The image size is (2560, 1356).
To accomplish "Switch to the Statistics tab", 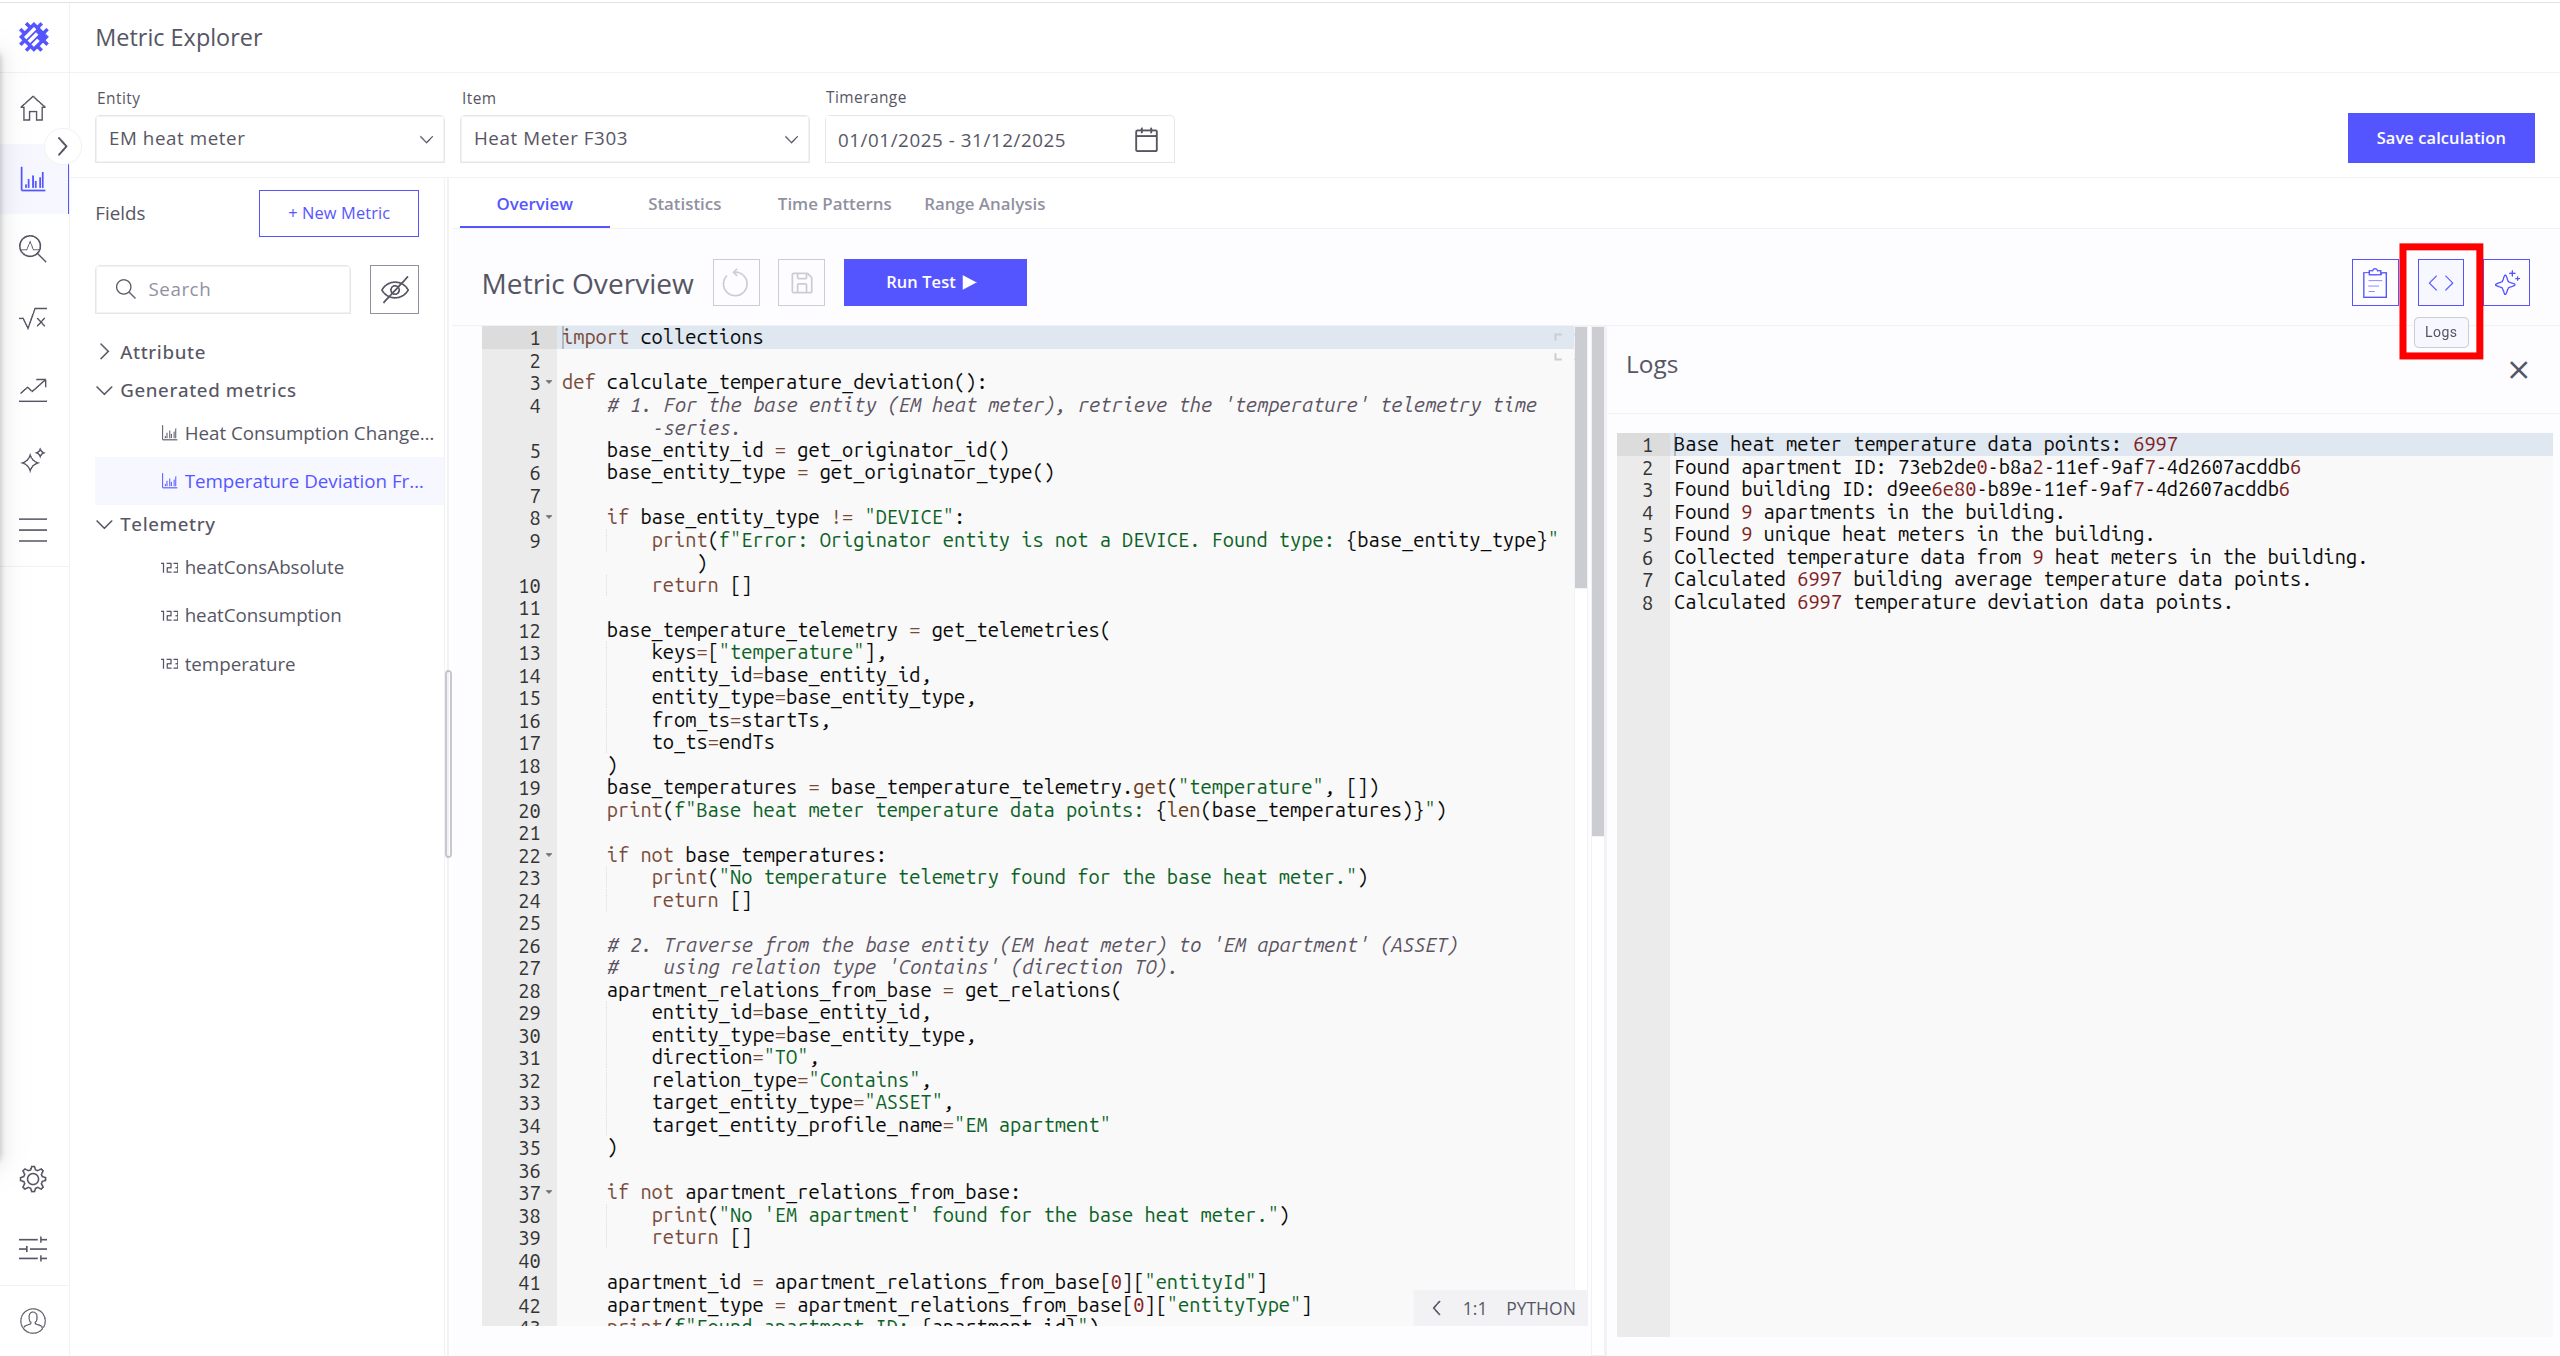I will (x=684, y=204).
